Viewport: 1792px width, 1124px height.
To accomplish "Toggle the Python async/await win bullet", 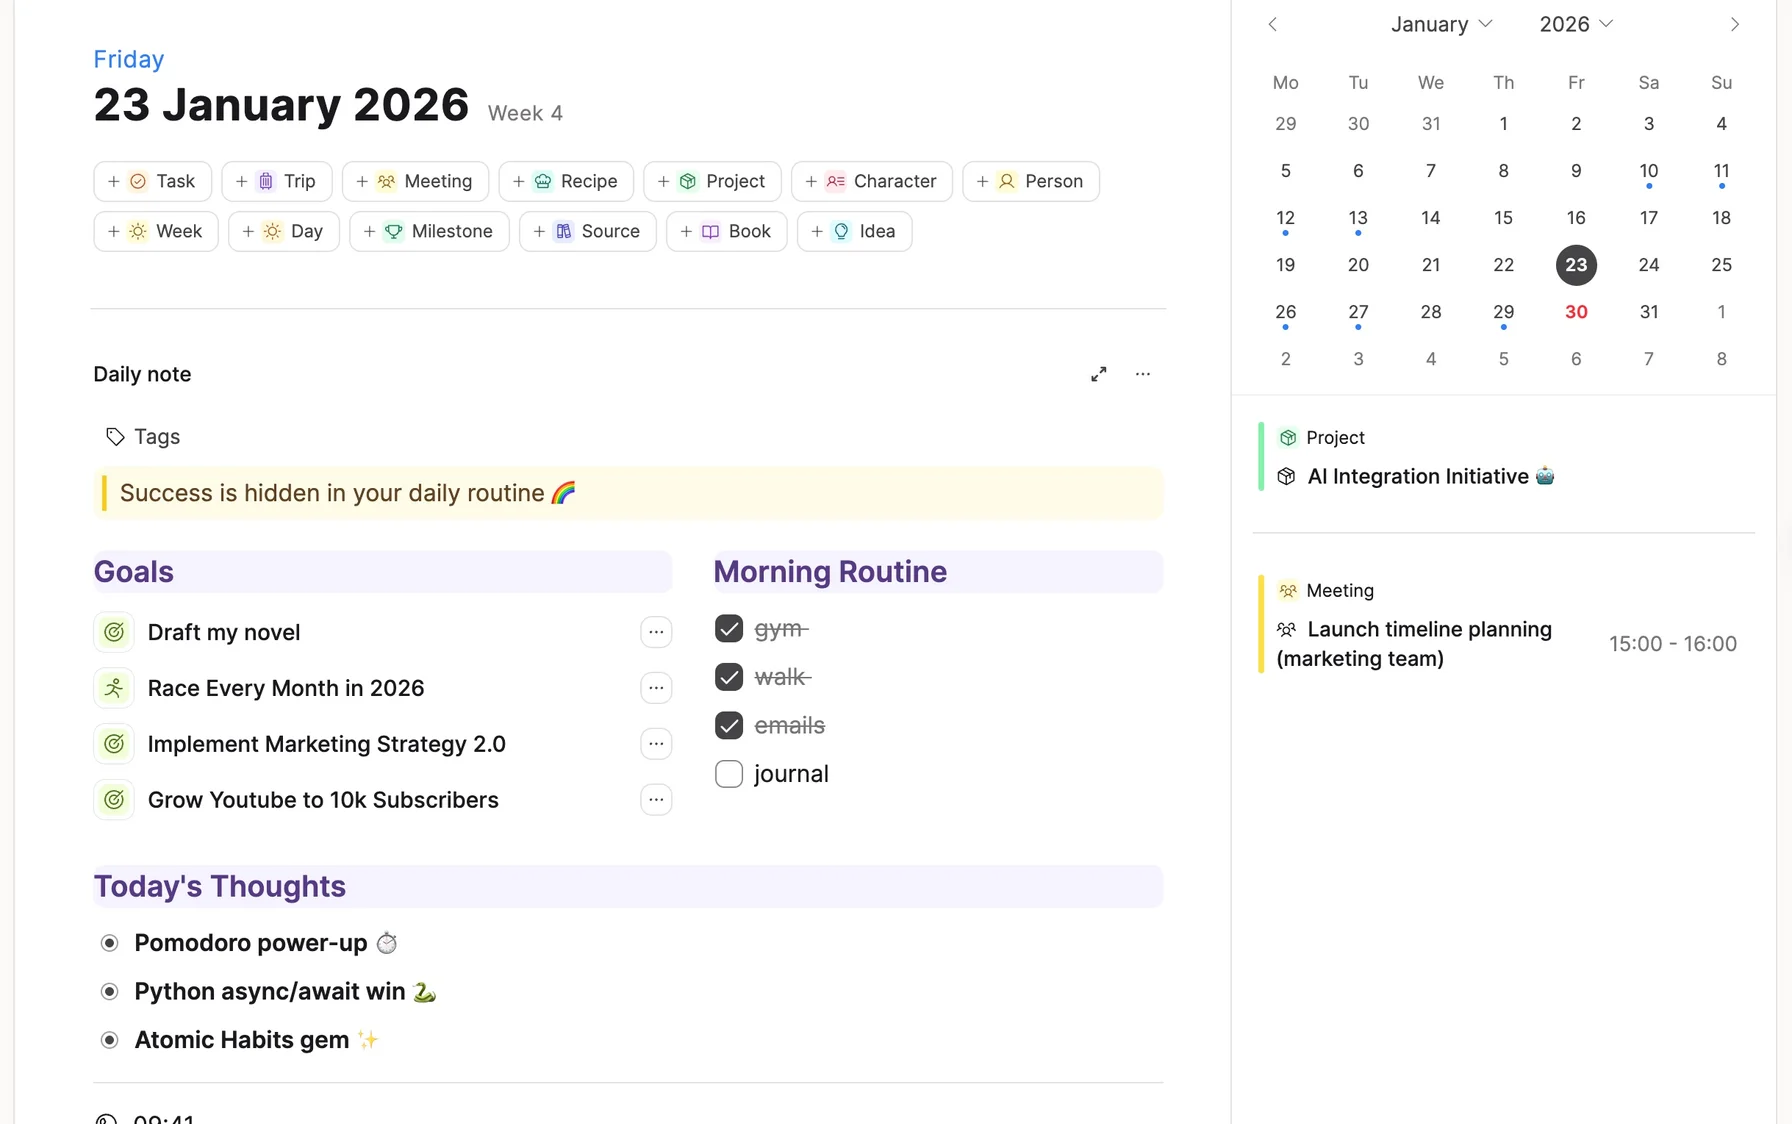I will tap(110, 991).
